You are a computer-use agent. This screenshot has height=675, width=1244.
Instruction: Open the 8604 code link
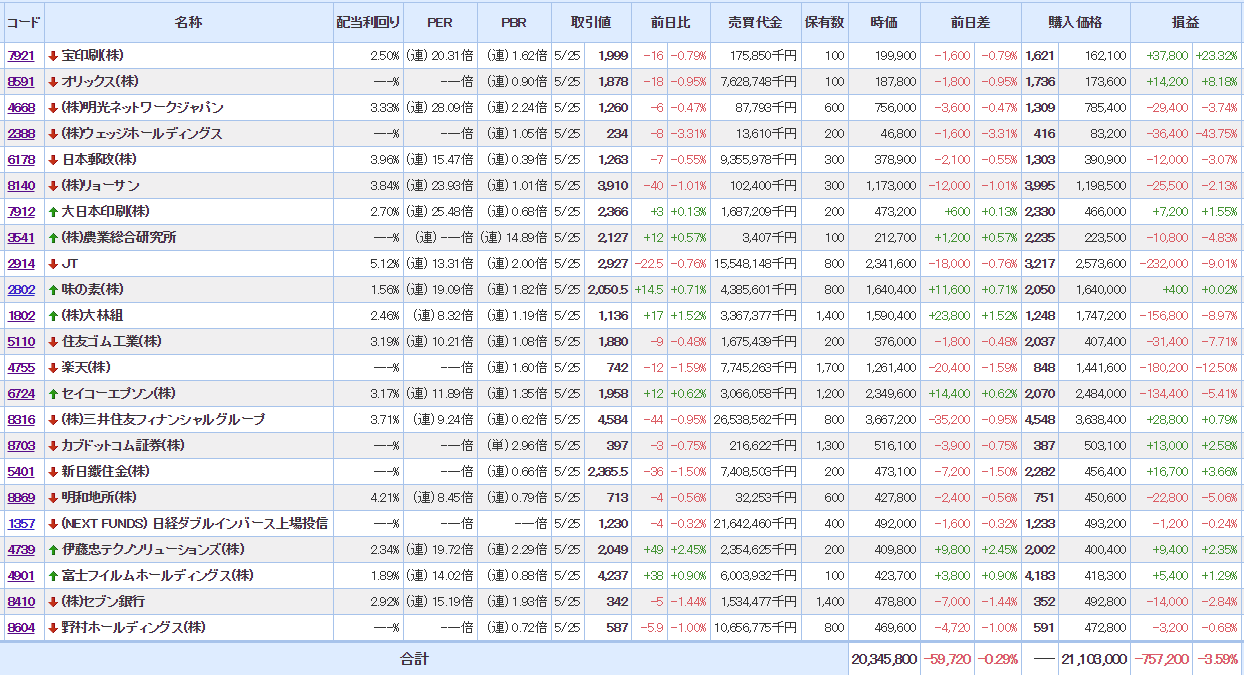point(21,628)
